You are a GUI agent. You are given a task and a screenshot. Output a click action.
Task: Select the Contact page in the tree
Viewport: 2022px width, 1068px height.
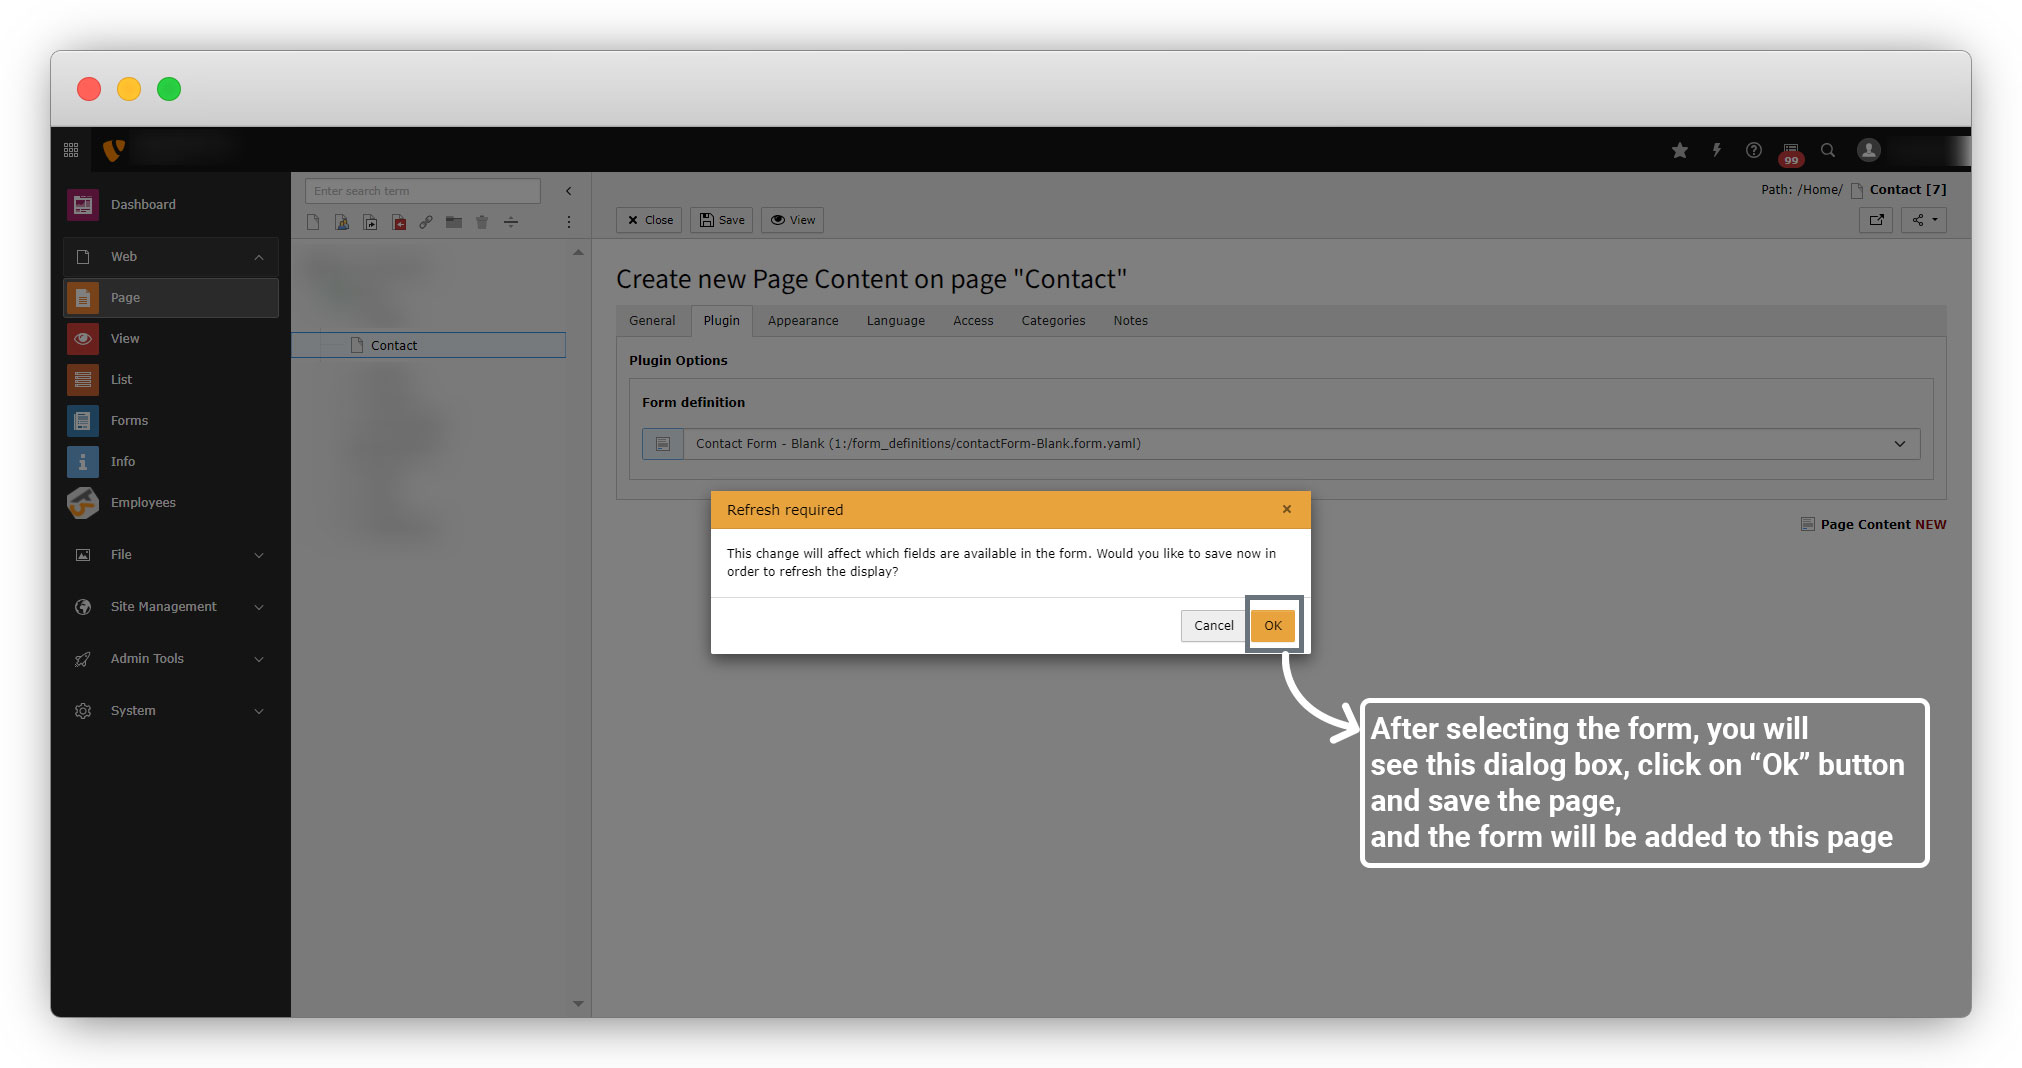[x=394, y=345]
